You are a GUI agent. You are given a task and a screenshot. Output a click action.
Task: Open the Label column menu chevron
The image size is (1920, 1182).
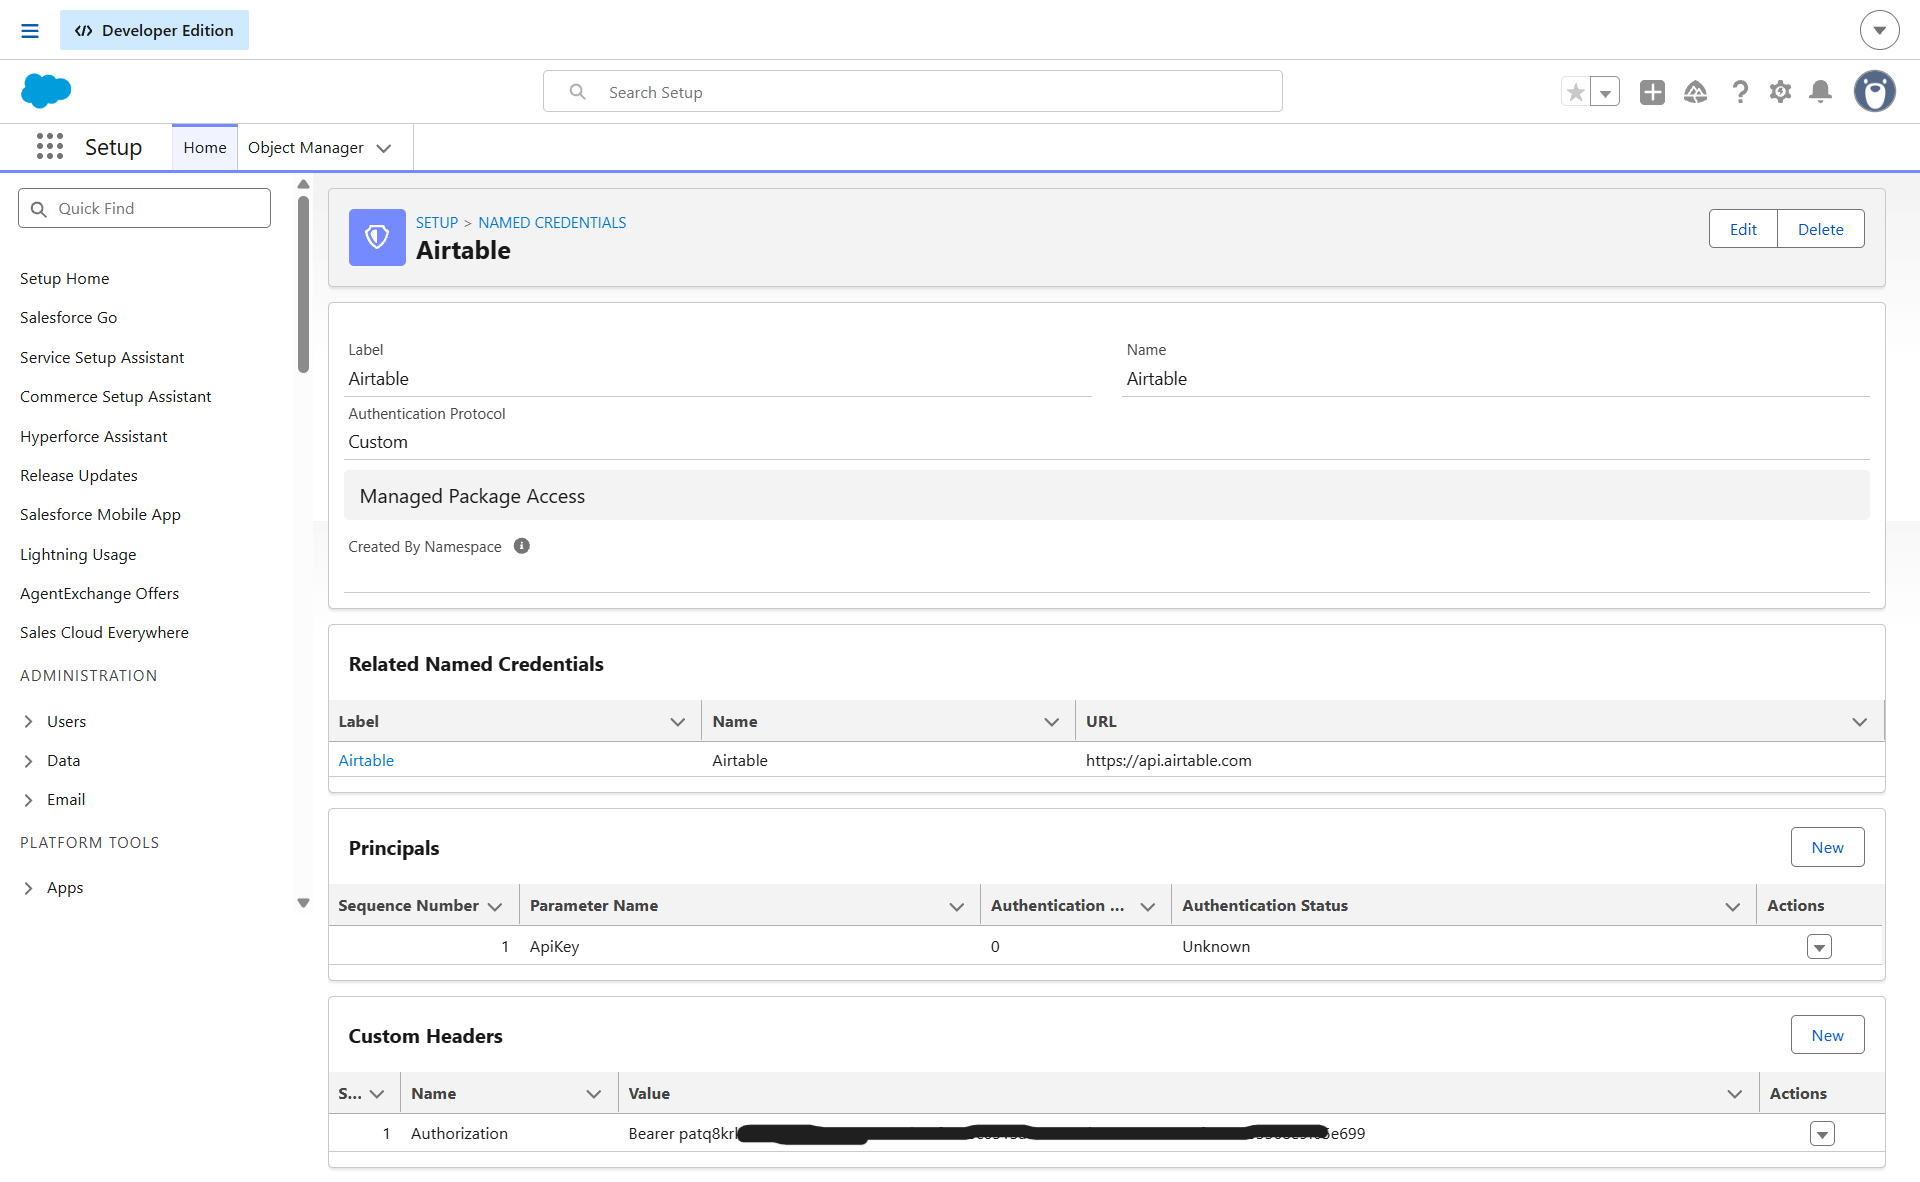point(678,721)
